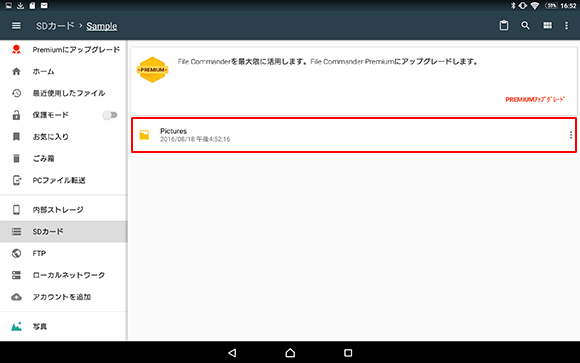The height and width of the screenshot is (363, 580).
Task: Tap the recent files clock icon
Action: (x=16, y=93)
